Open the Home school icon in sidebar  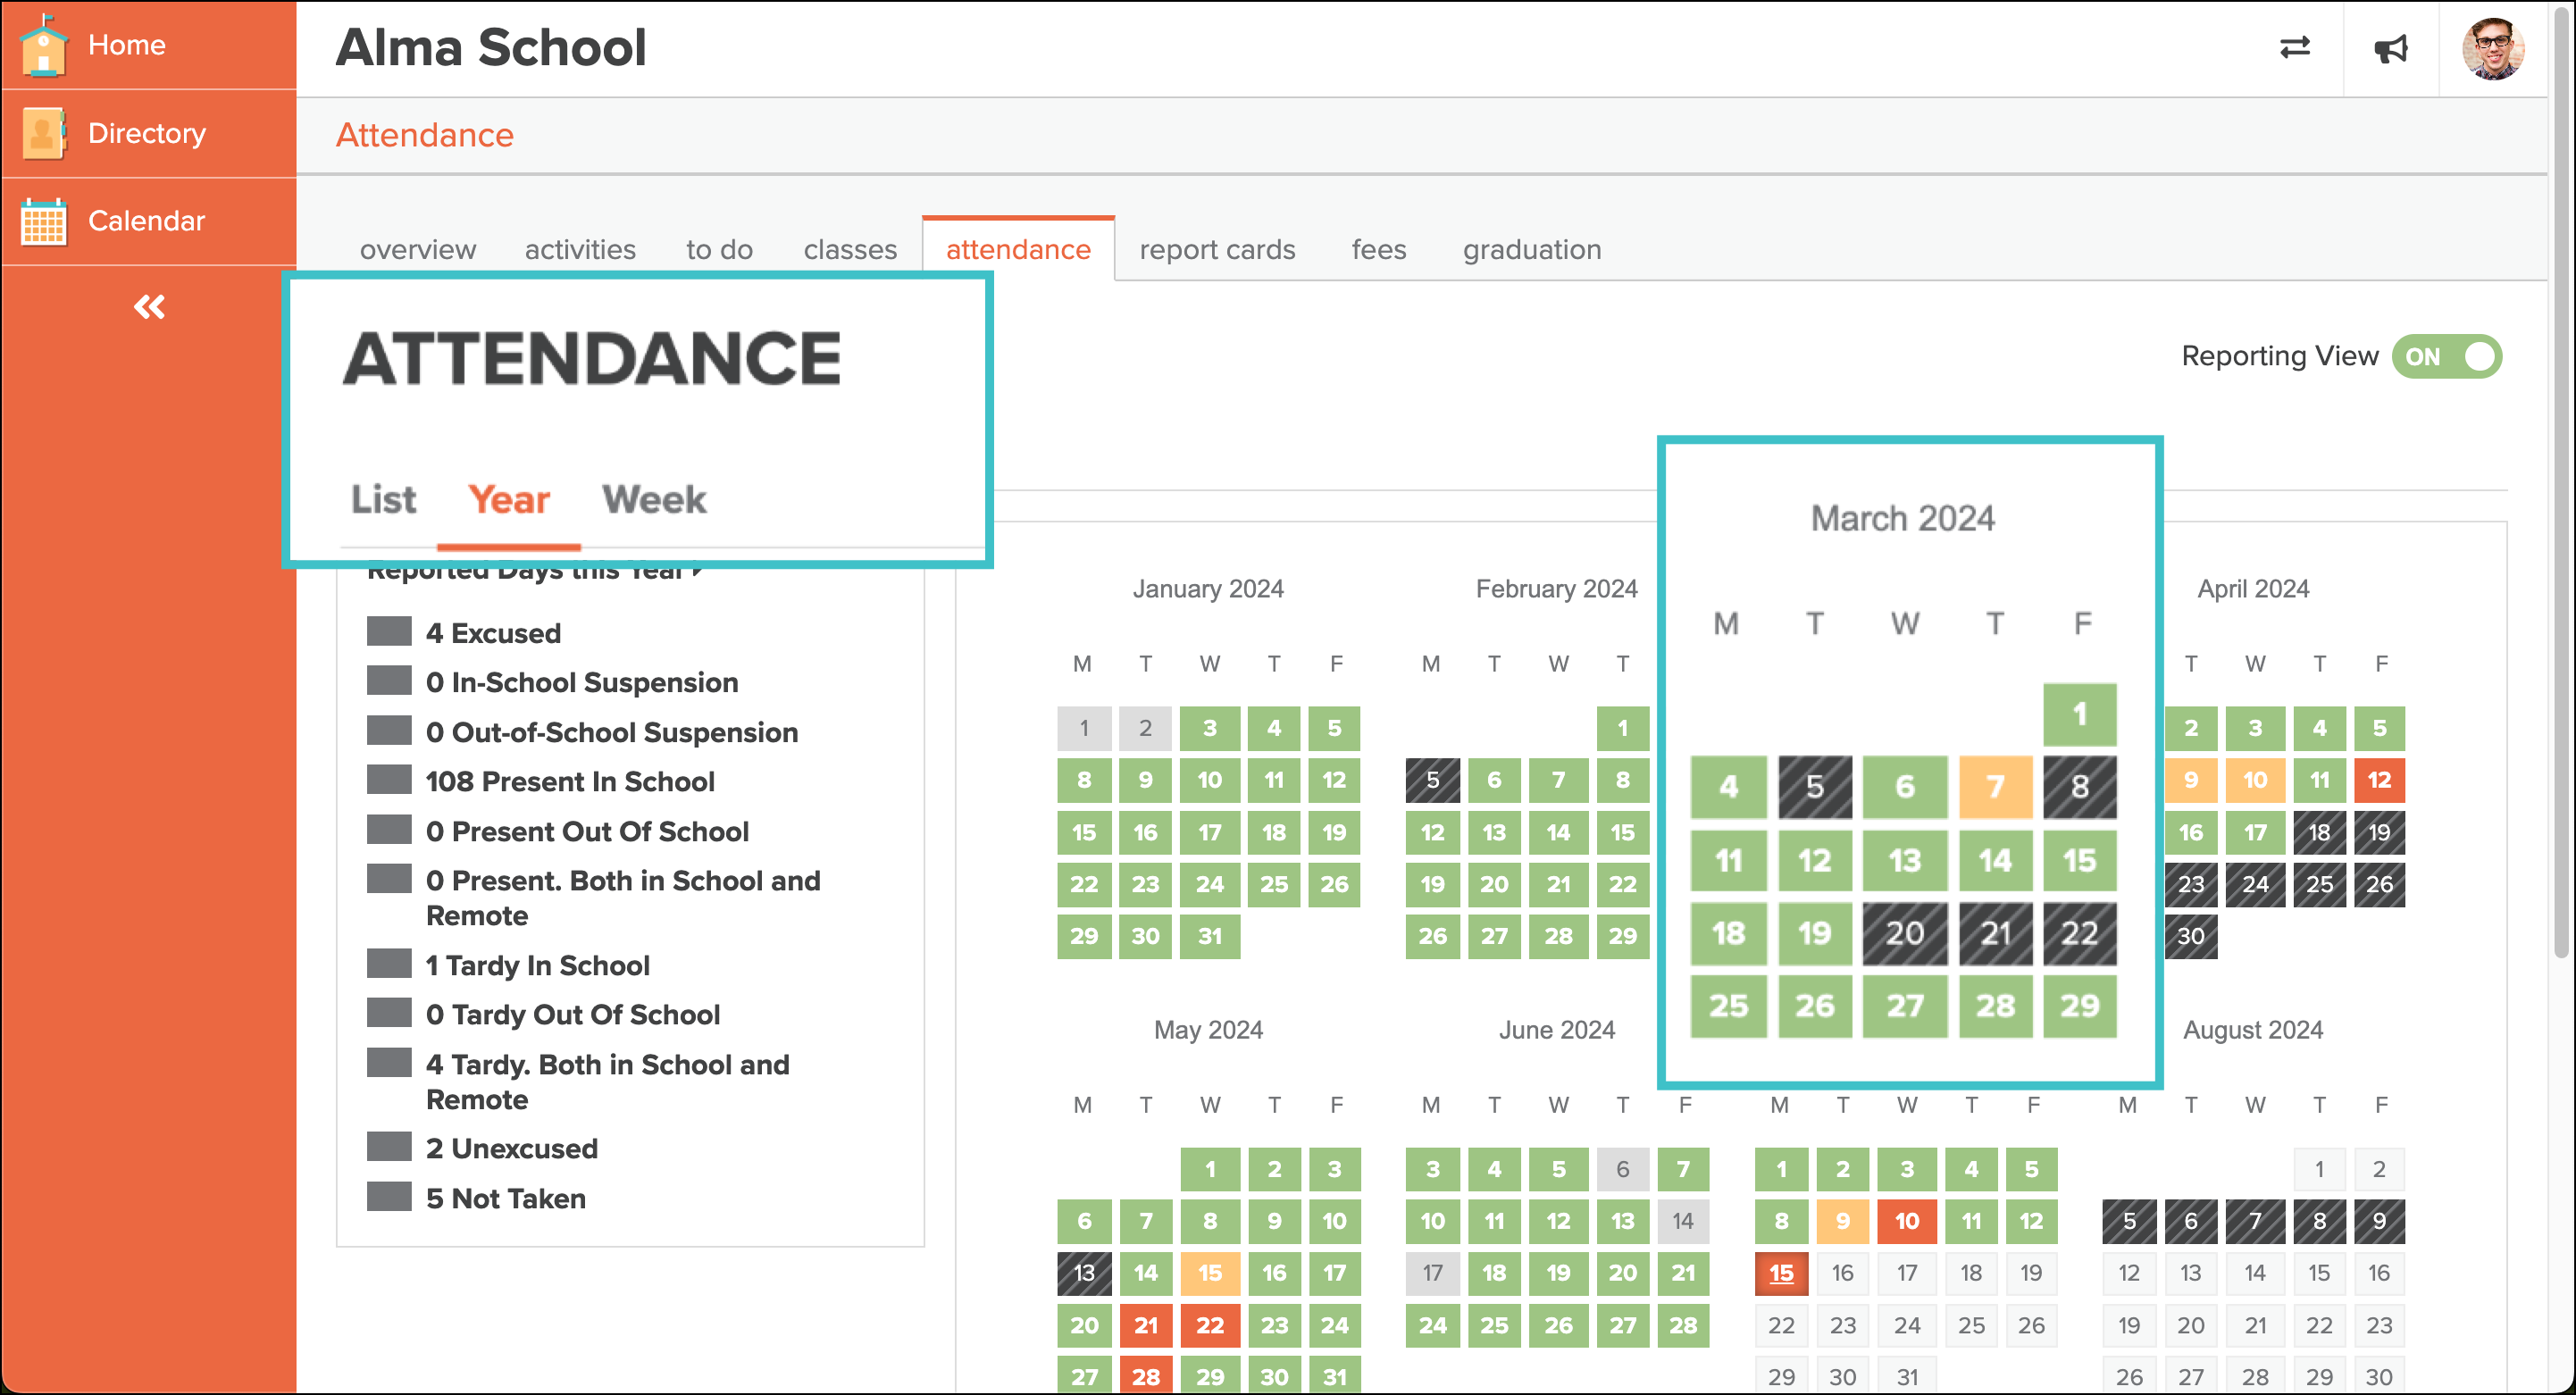43,45
